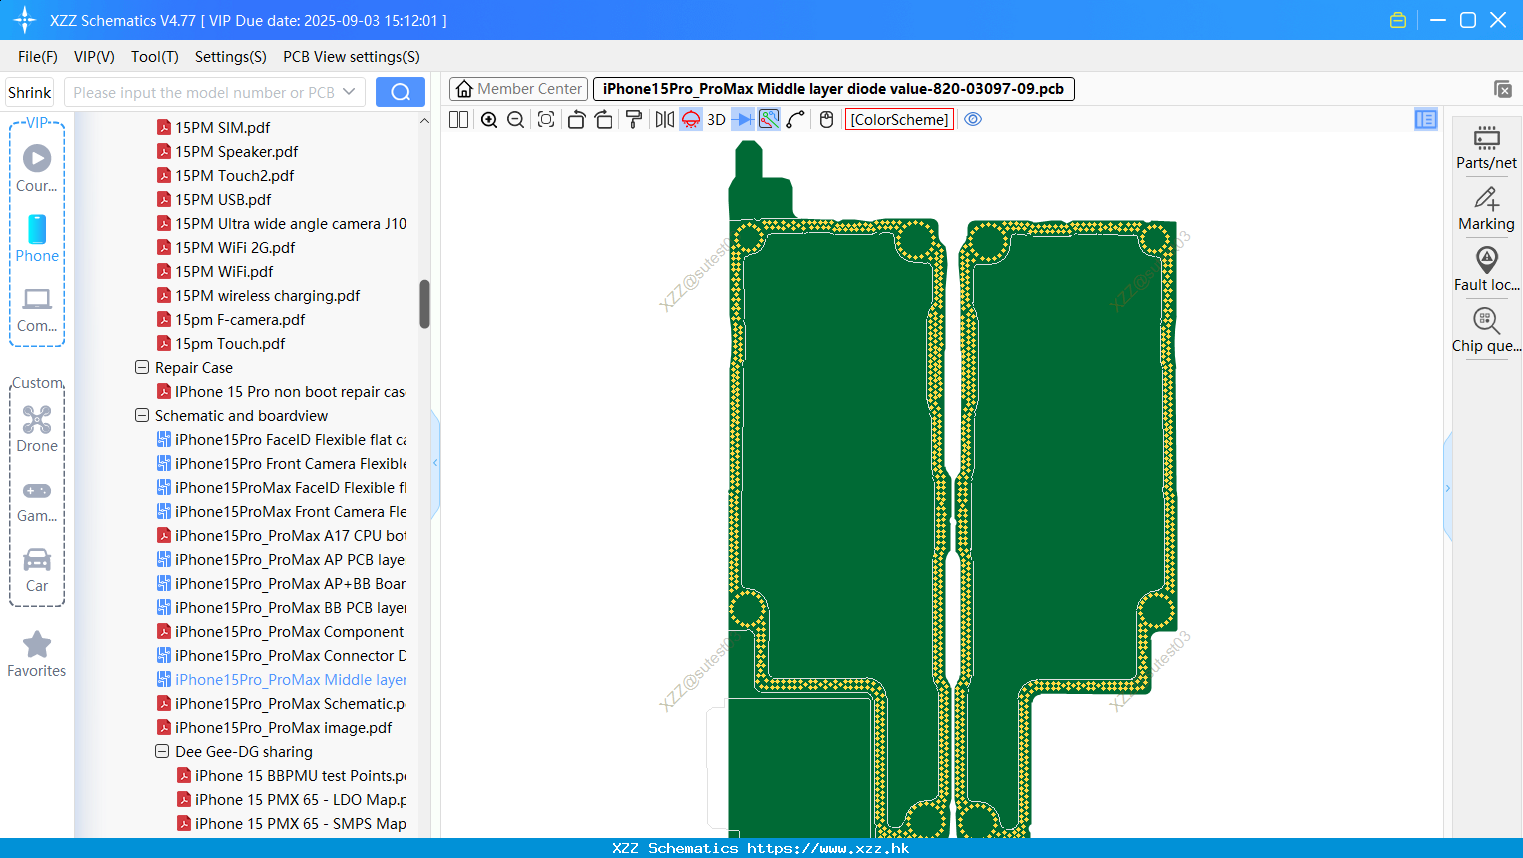Toggle the eye visibility icon
The image size is (1523, 858).
973,119
